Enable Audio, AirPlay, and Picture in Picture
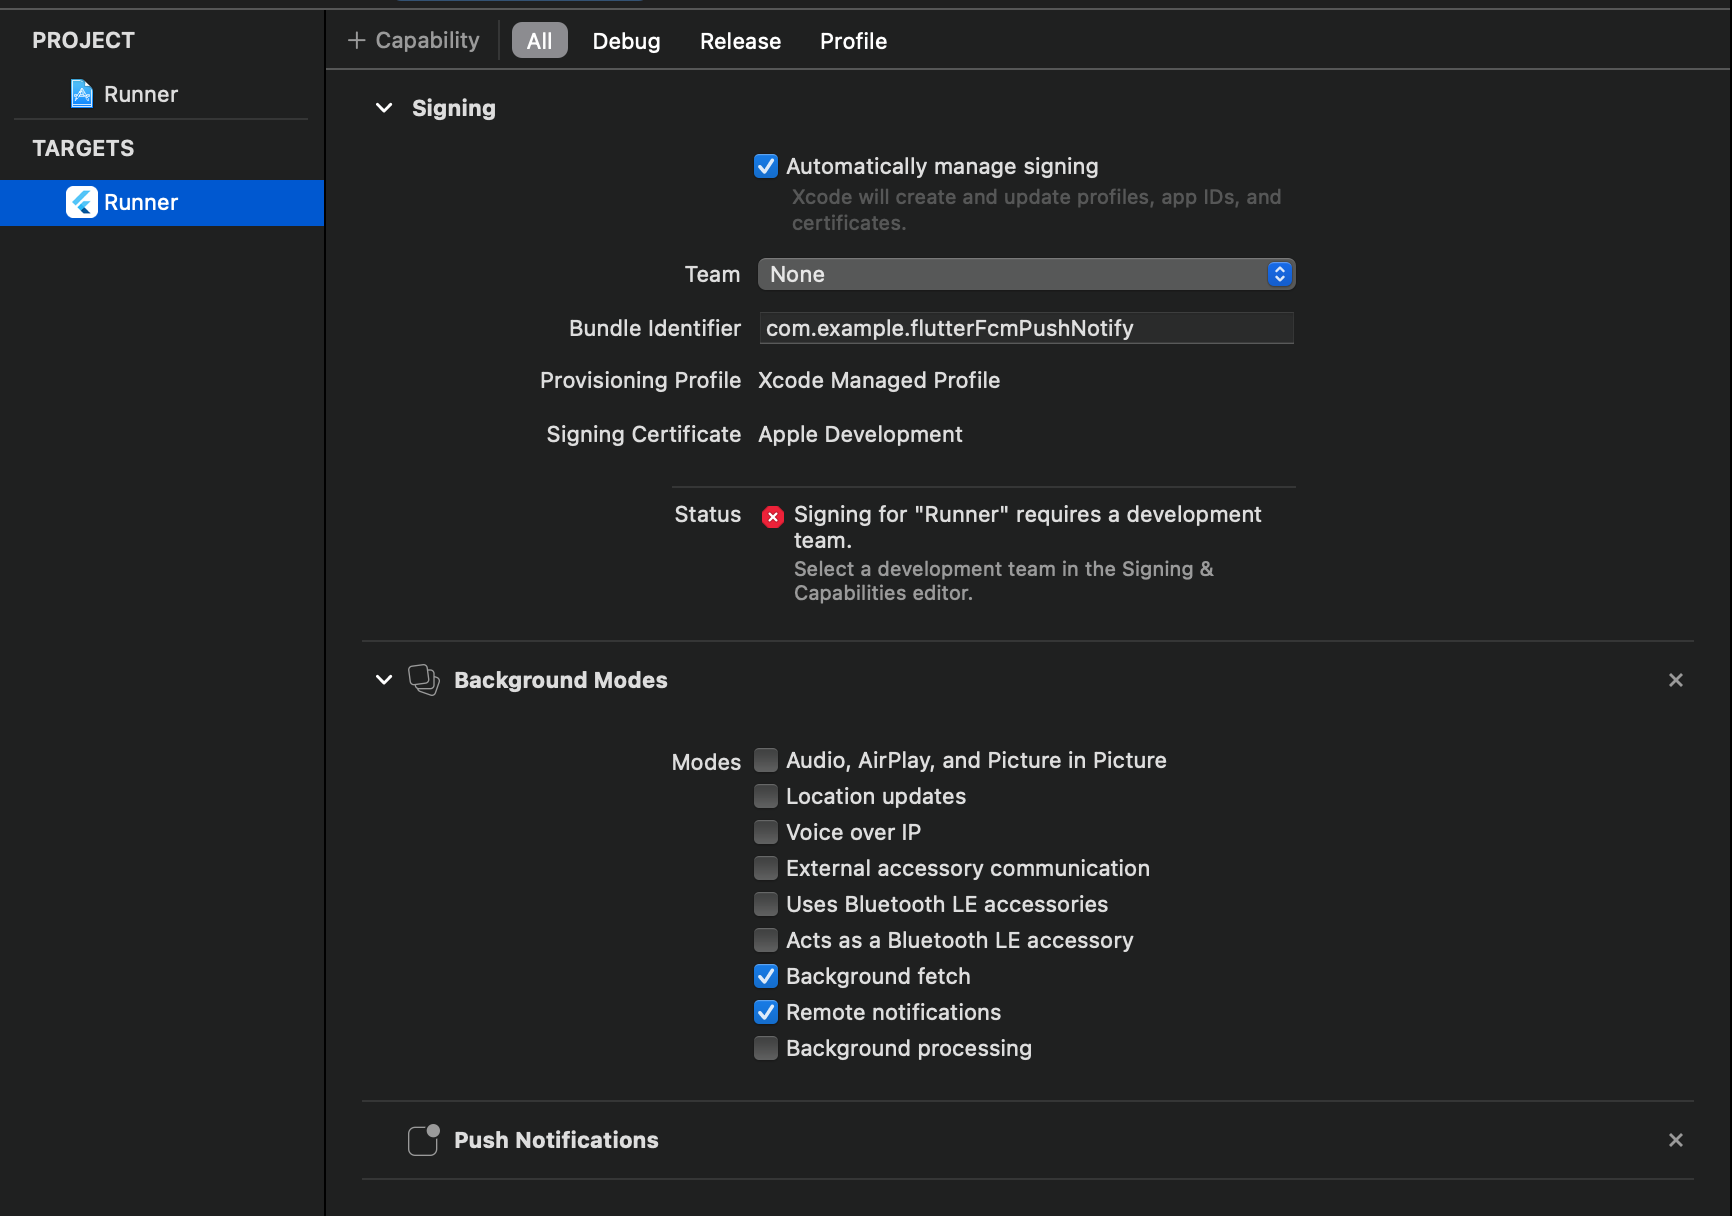This screenshot has height=1216, width=1732. pos(766,760)
